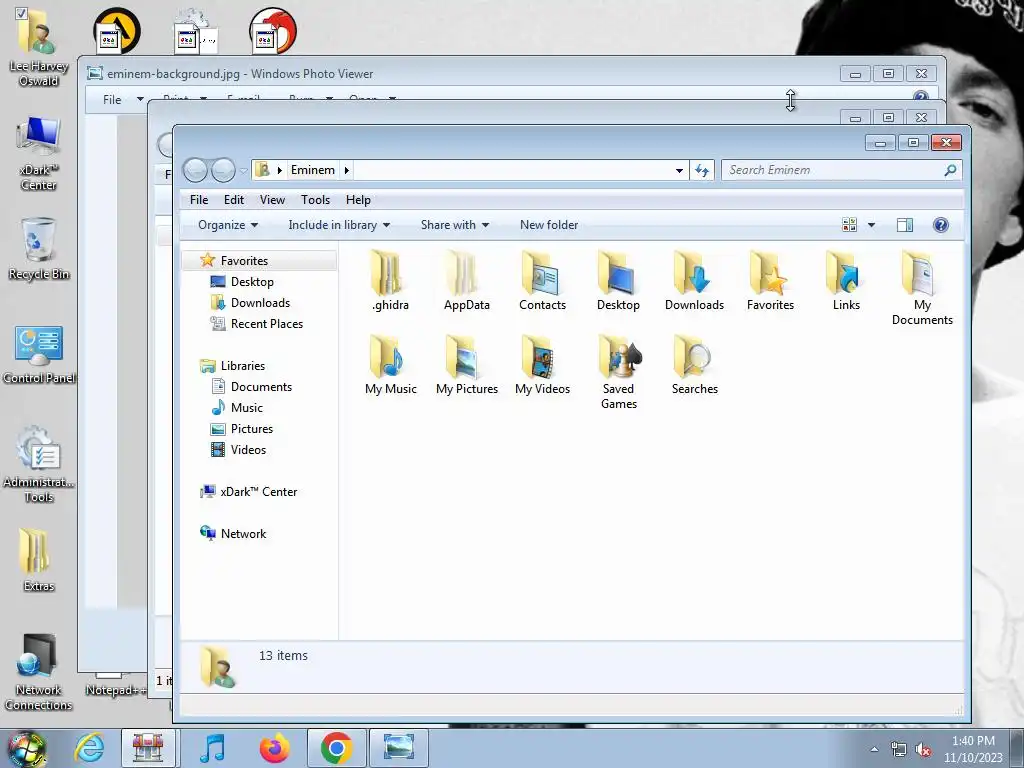Select Pictures under Libraries
1024x768 pixels.
click(x=251, y=429)
